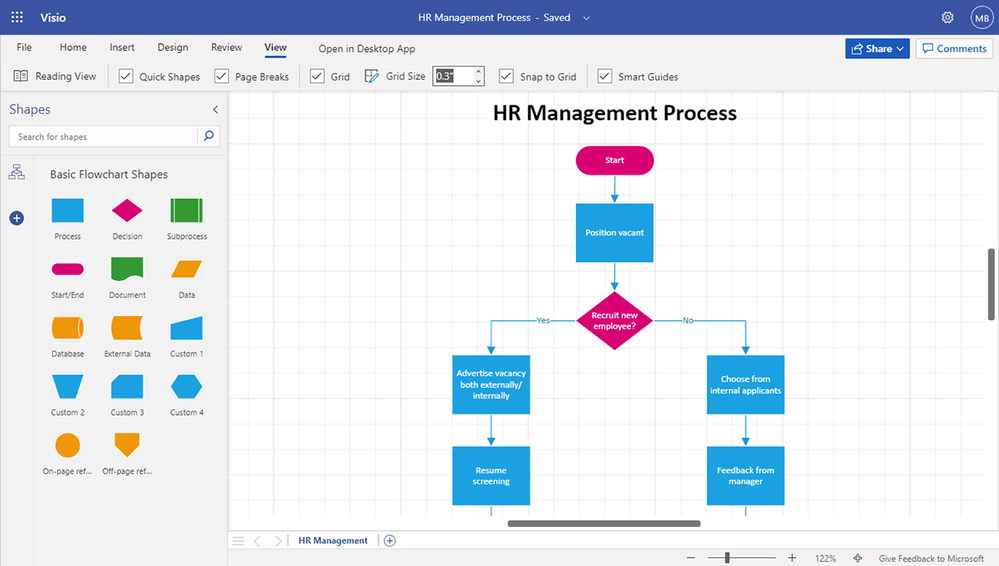Open the app launcher waffle icon
The image size is (999, 566).
click(x=17, y=17)
